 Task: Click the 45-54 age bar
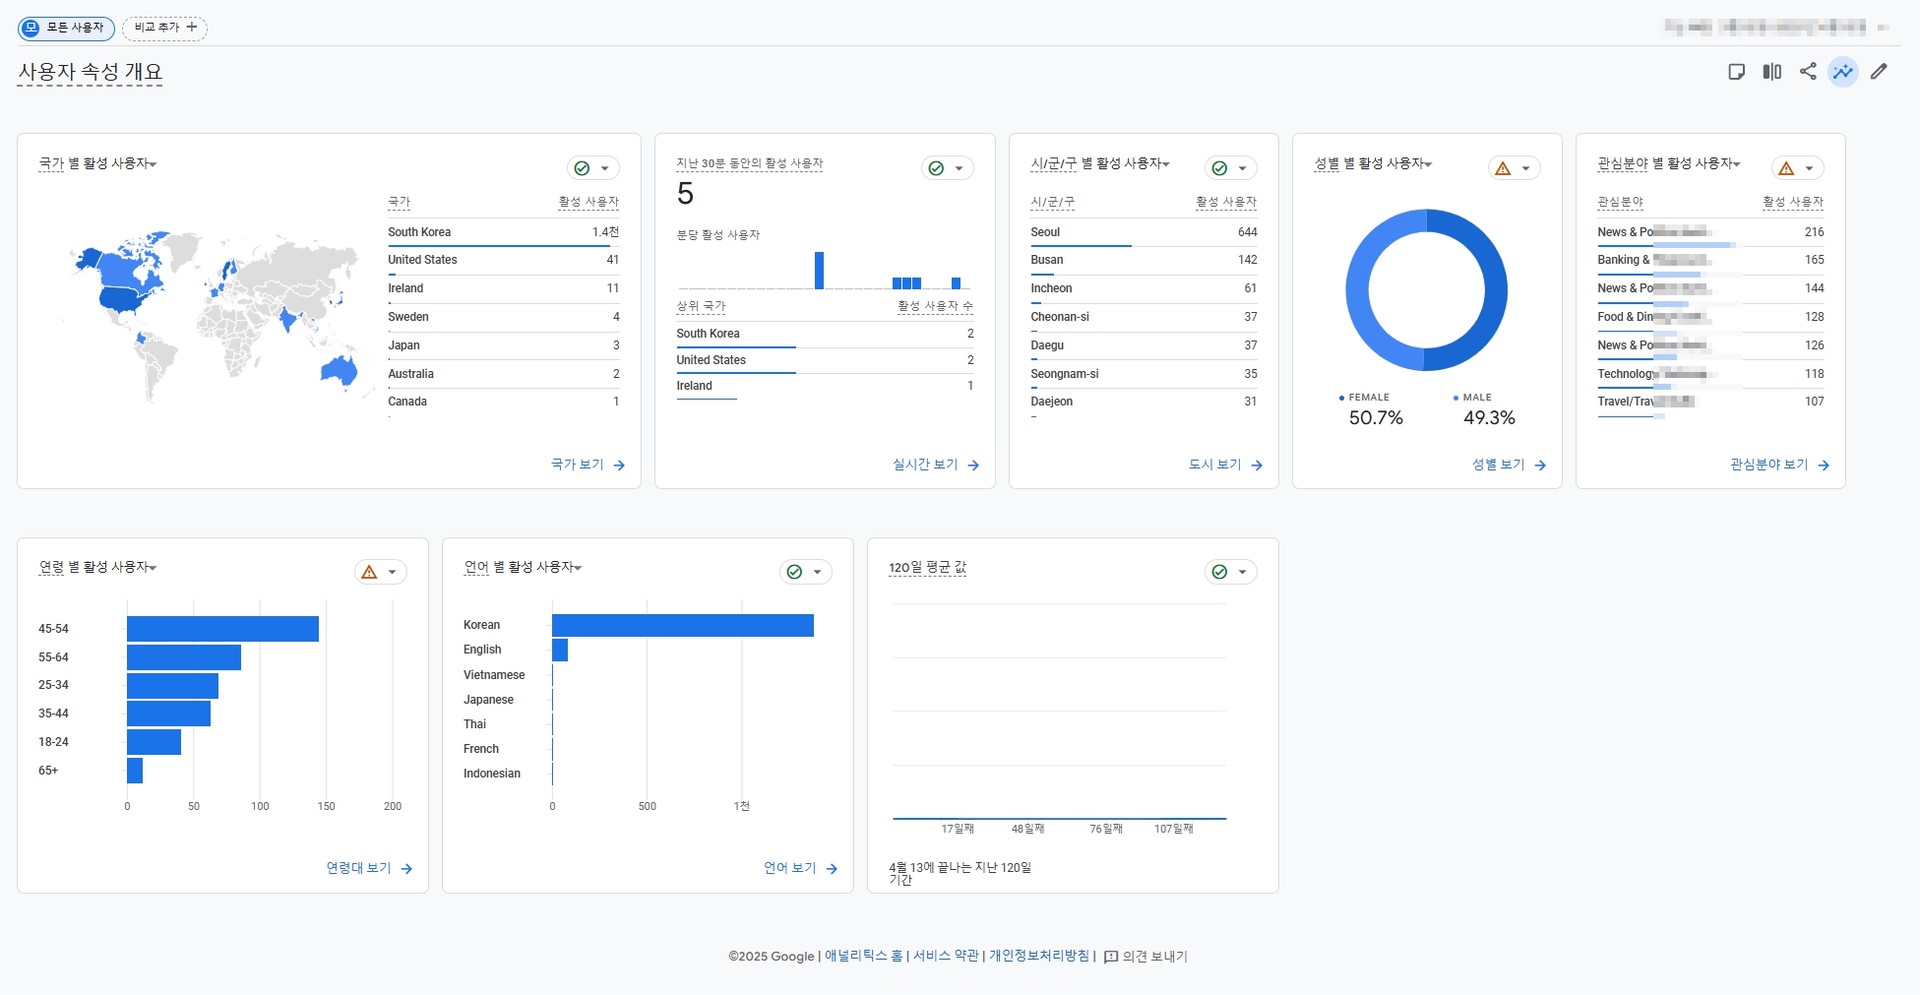223,629
